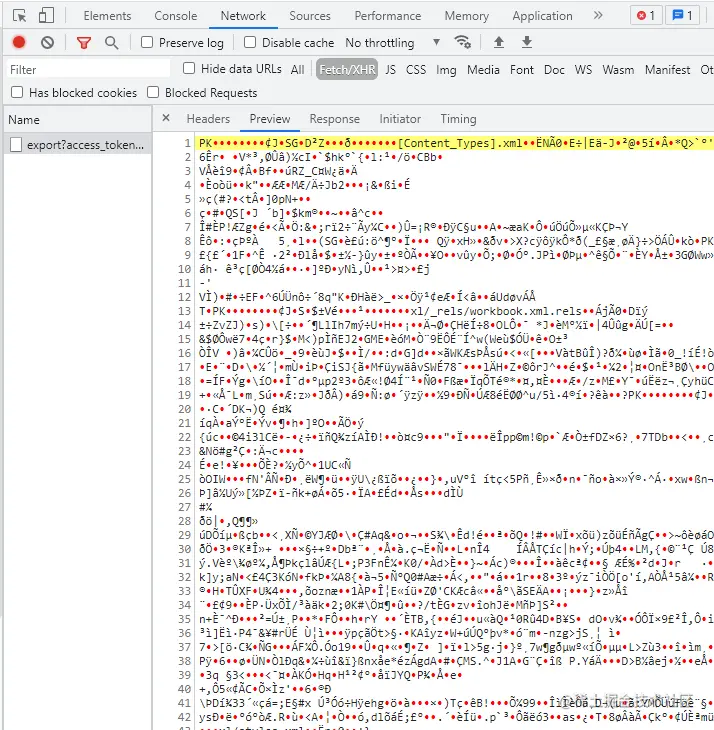Toggle the red filter funnel icon
Viewport: 714px width, 730px height.
84,43
